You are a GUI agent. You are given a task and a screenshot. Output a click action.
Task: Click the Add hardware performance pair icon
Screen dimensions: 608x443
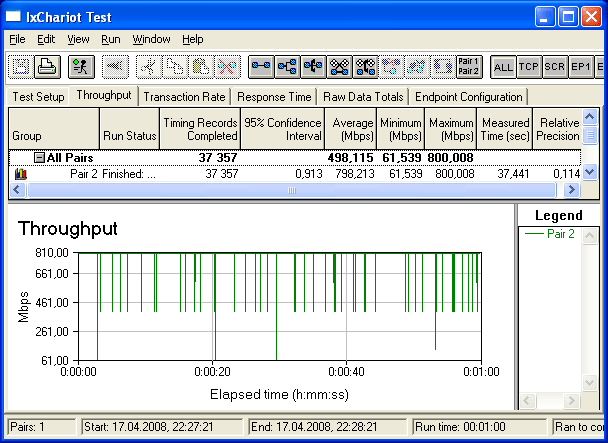313,67
